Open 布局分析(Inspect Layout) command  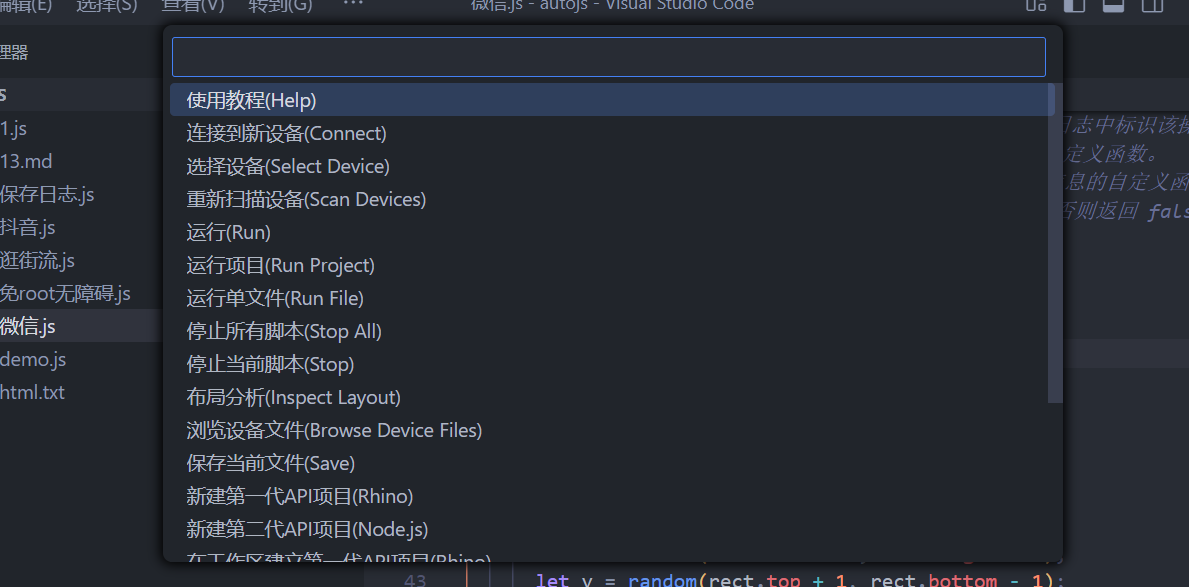point(612,397)
